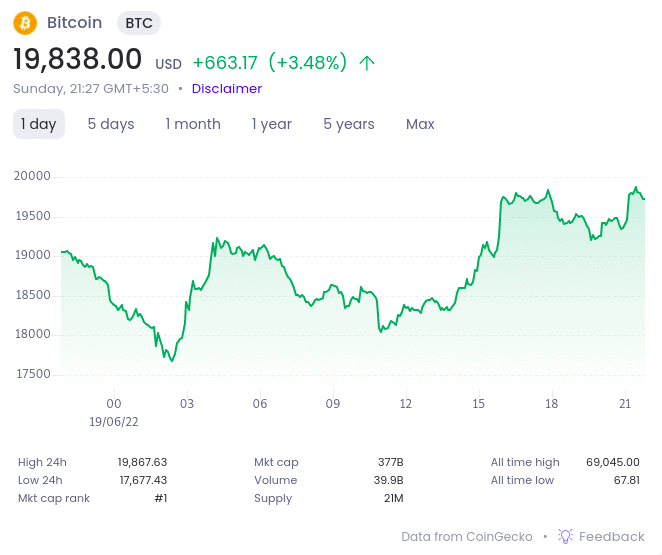Show the 1 month price chart
The width and height of the screenshot is (662, 555).
tap(193, 124)
